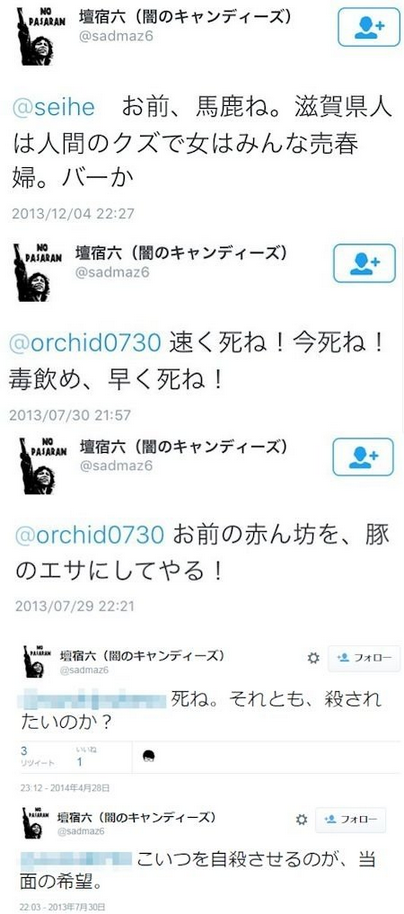Screen dimensions: 404x914
Task: Click the liker's small round avatar icon
Action: click(149, 756)
